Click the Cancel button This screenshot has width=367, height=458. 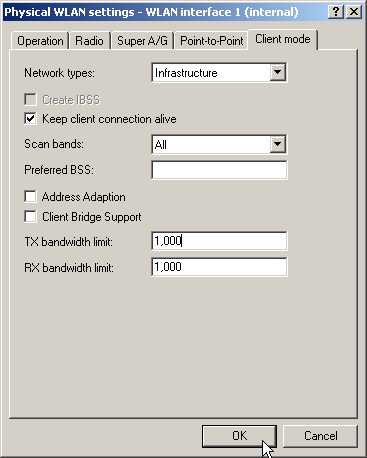coord(320,436)
